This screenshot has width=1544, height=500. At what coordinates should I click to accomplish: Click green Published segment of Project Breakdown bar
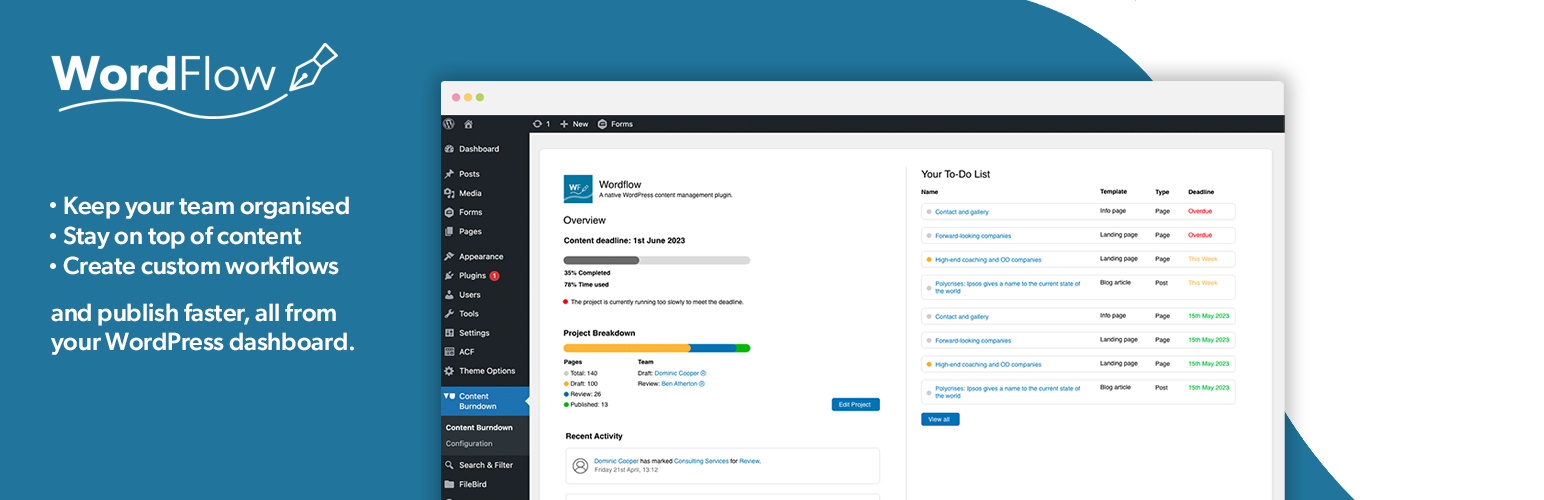click(743, 348)
